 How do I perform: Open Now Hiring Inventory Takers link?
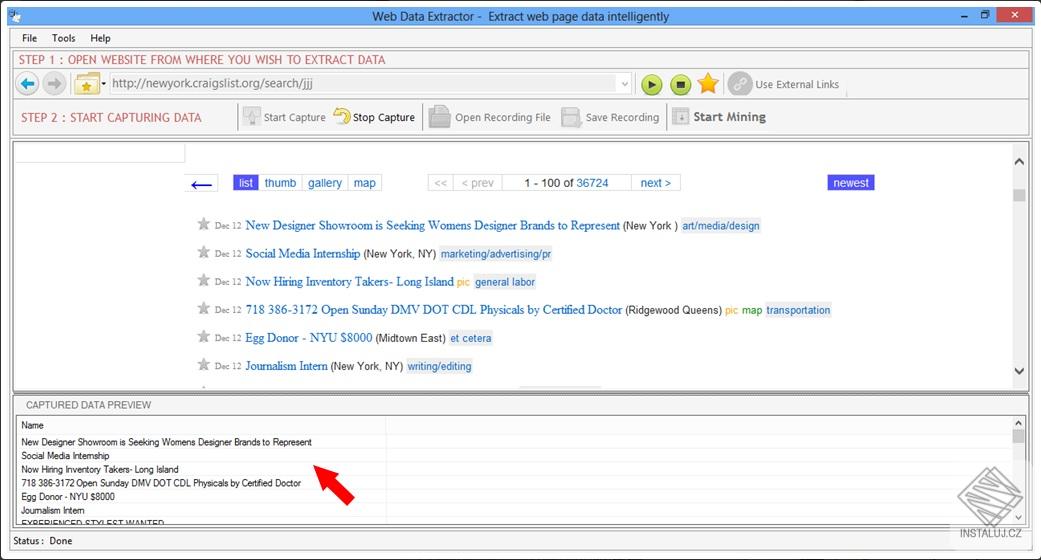pyautogui.click(x=349, y=282)
